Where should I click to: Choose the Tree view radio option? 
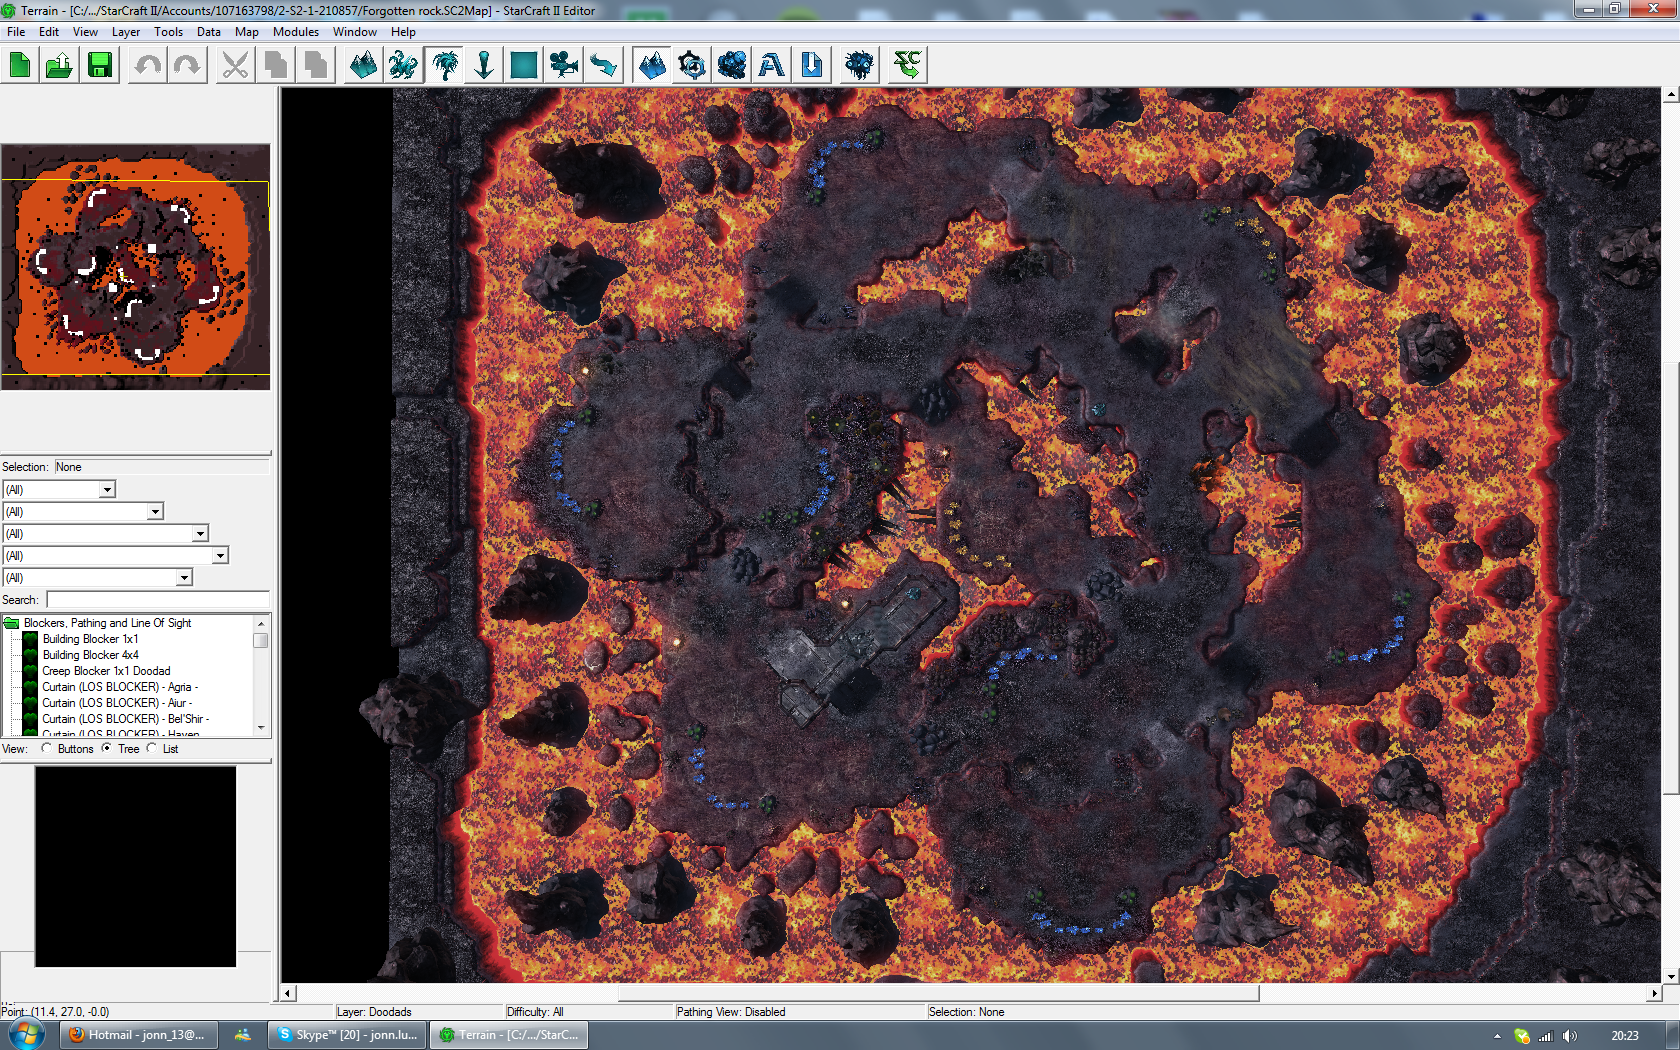point(107,748)
